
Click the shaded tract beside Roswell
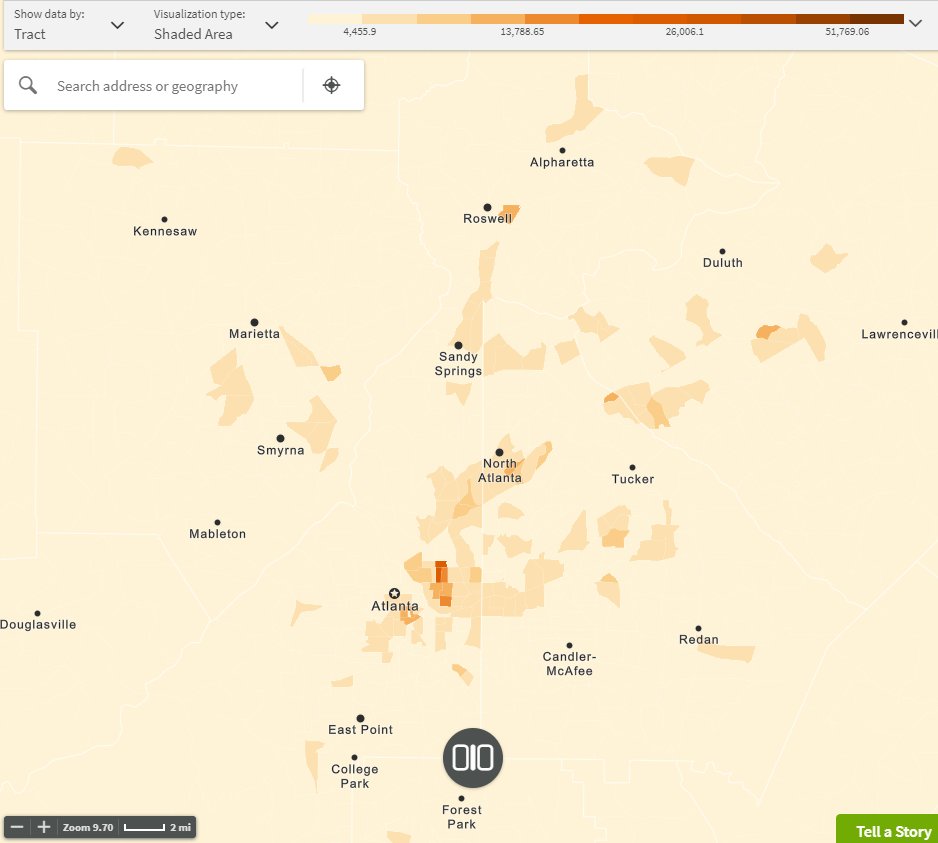(x=510, y=212)
